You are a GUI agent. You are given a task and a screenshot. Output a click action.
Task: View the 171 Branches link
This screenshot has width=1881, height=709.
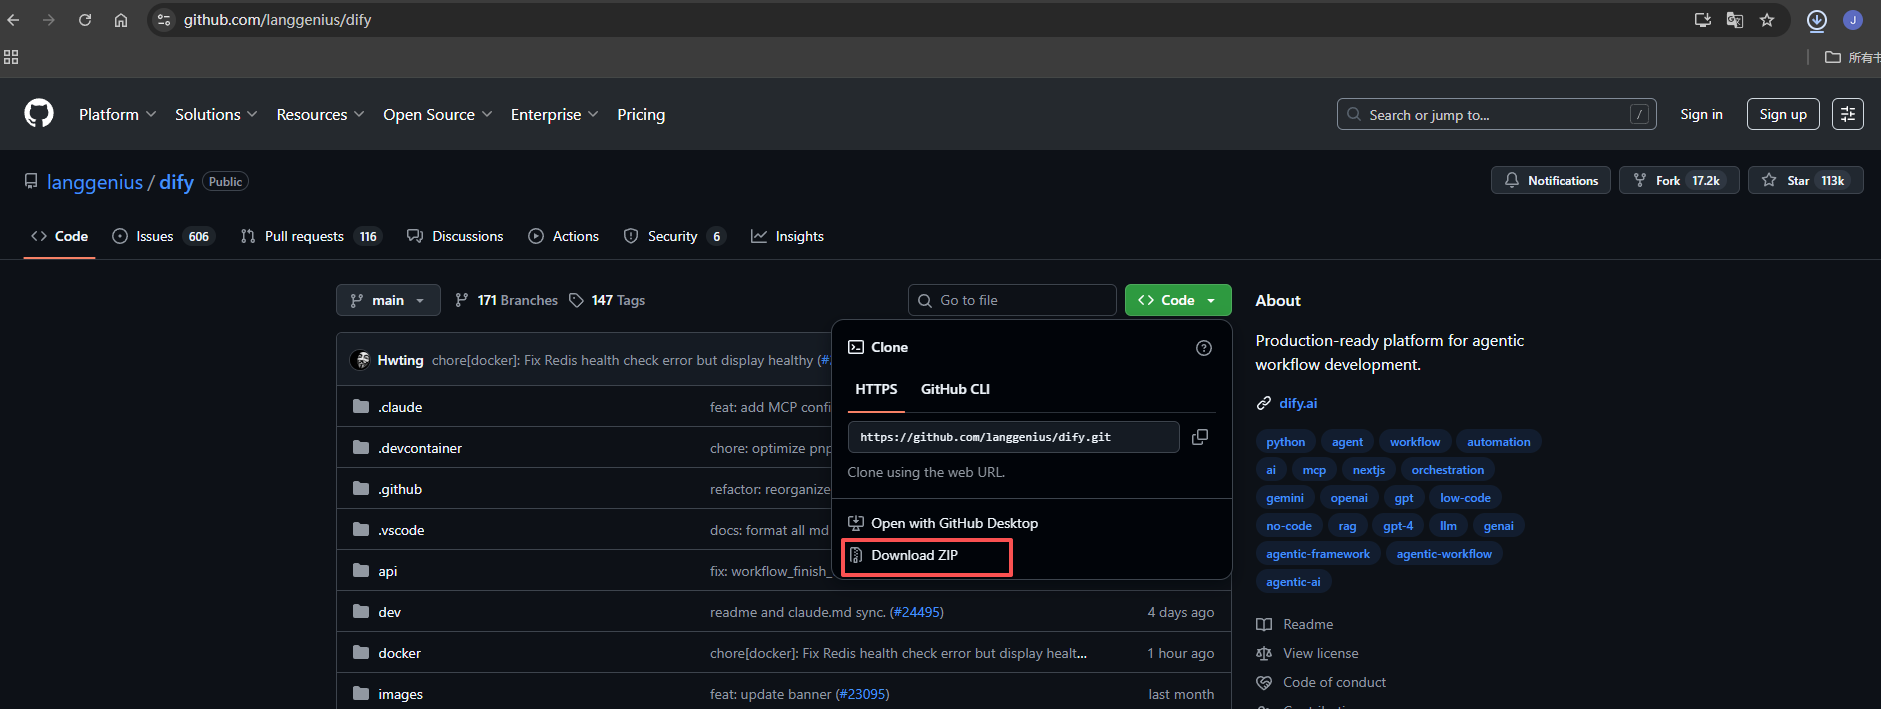507,300
